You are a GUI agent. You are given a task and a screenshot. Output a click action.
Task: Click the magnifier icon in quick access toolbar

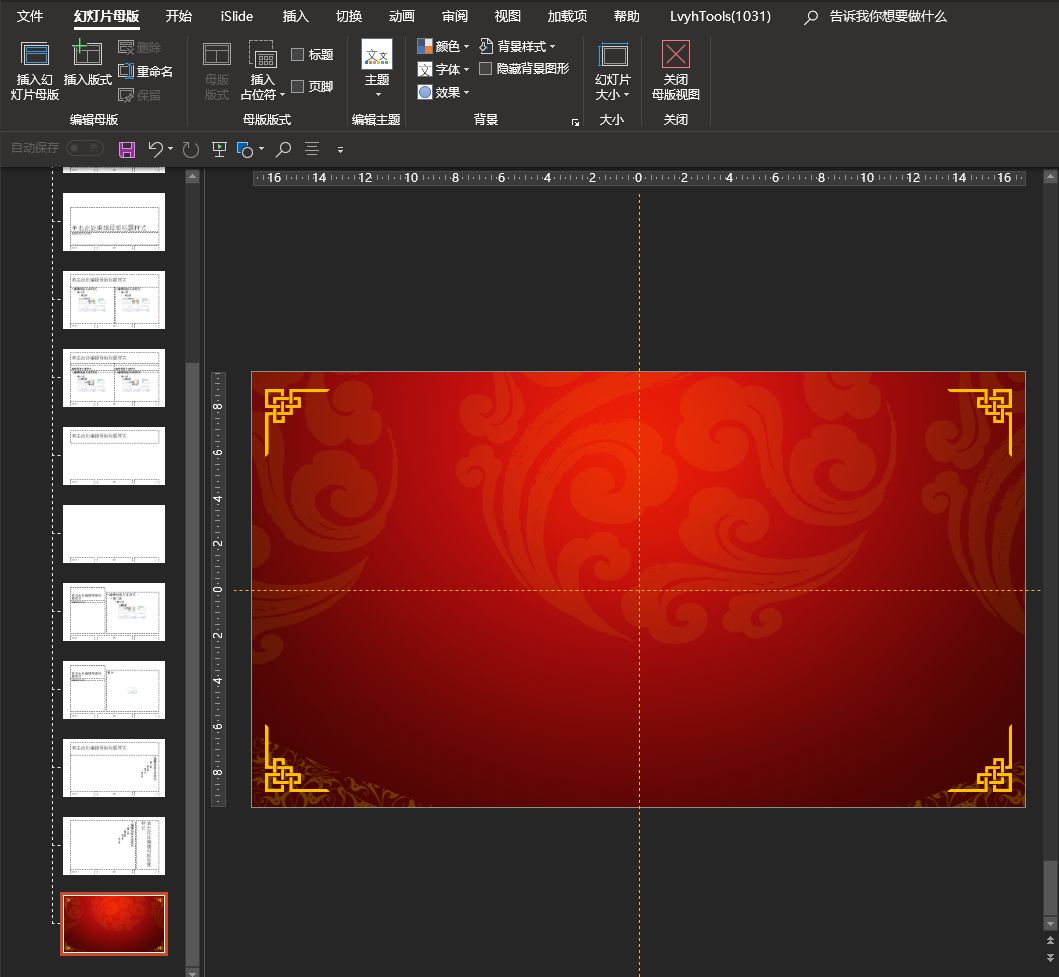[284, 149]
